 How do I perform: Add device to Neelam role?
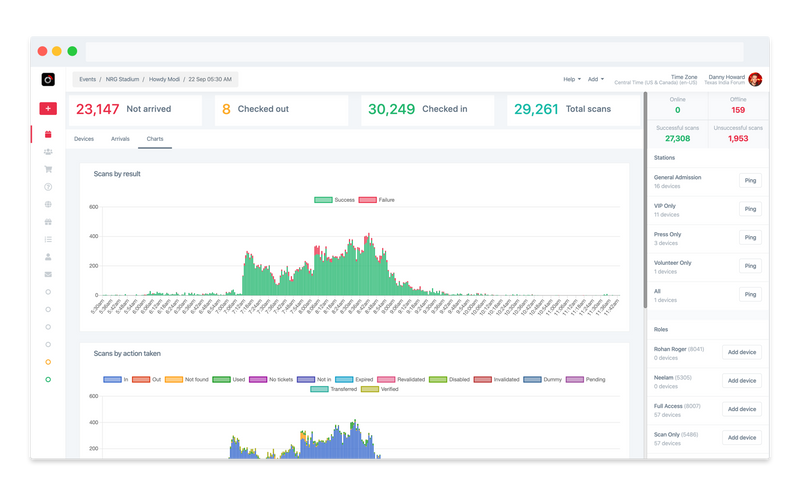pos(742,381)
